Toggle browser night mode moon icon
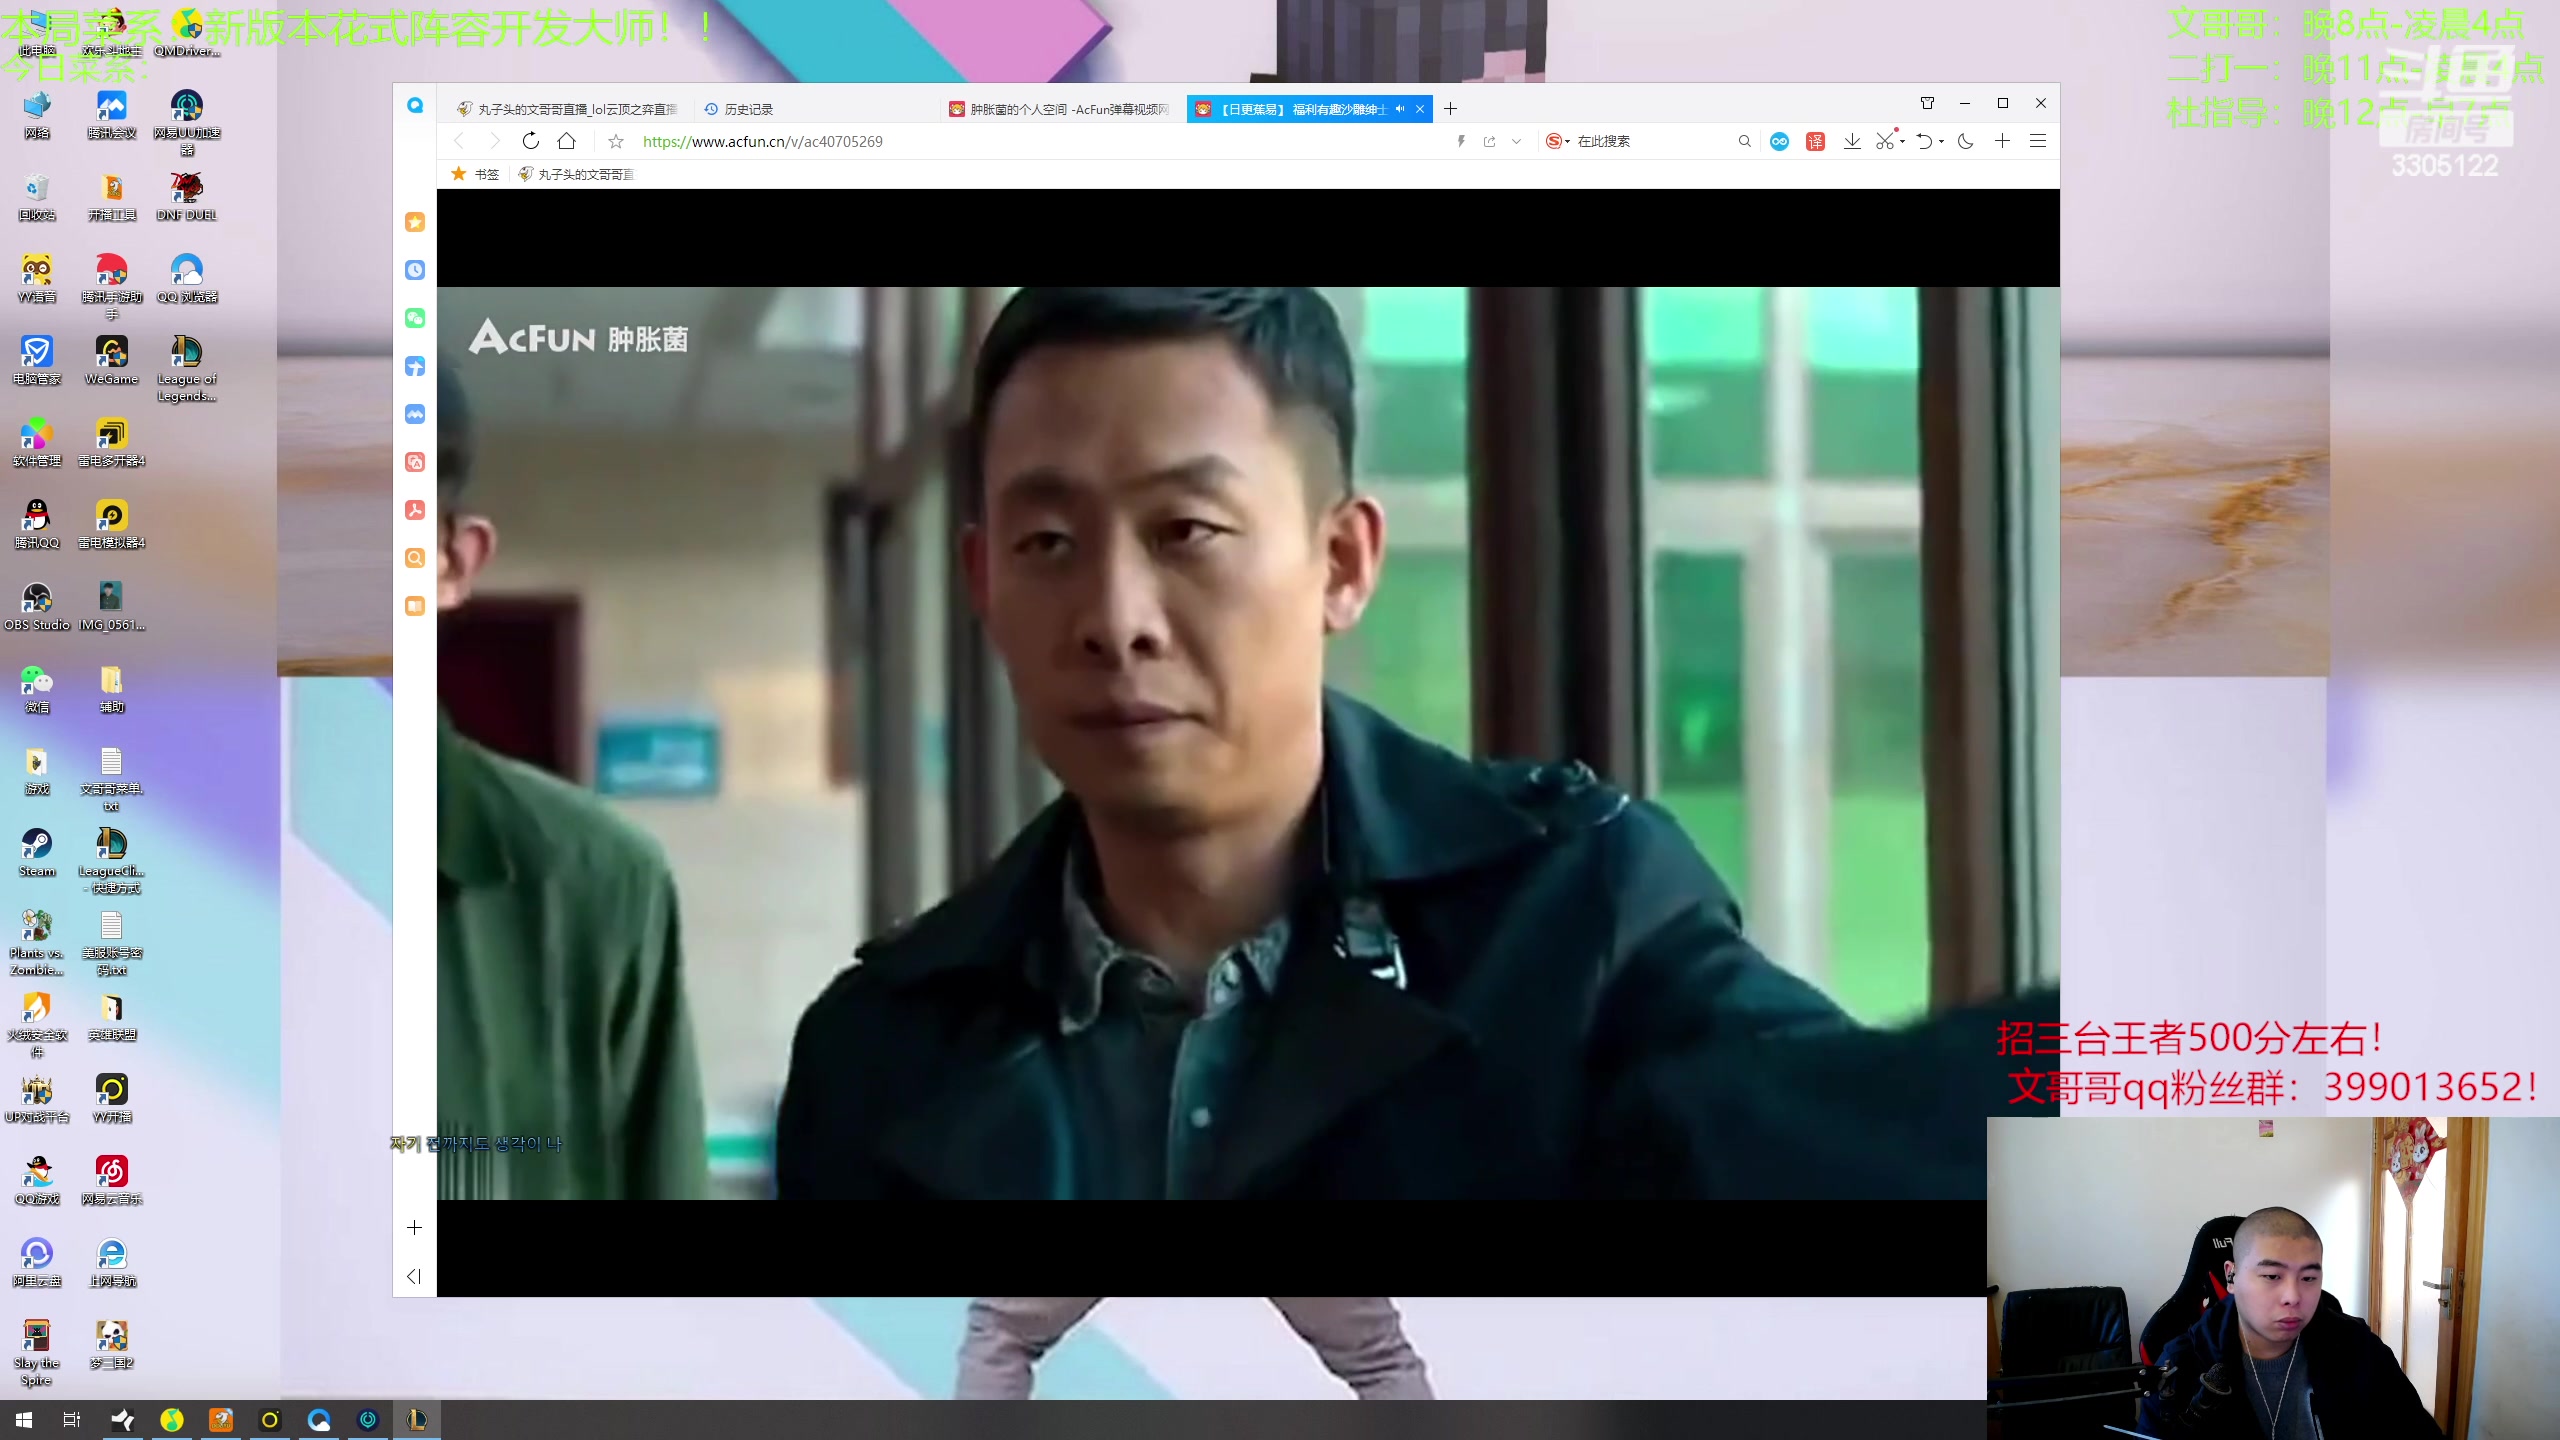This screenshot has width=2560, height=1440. point(1965,141)
